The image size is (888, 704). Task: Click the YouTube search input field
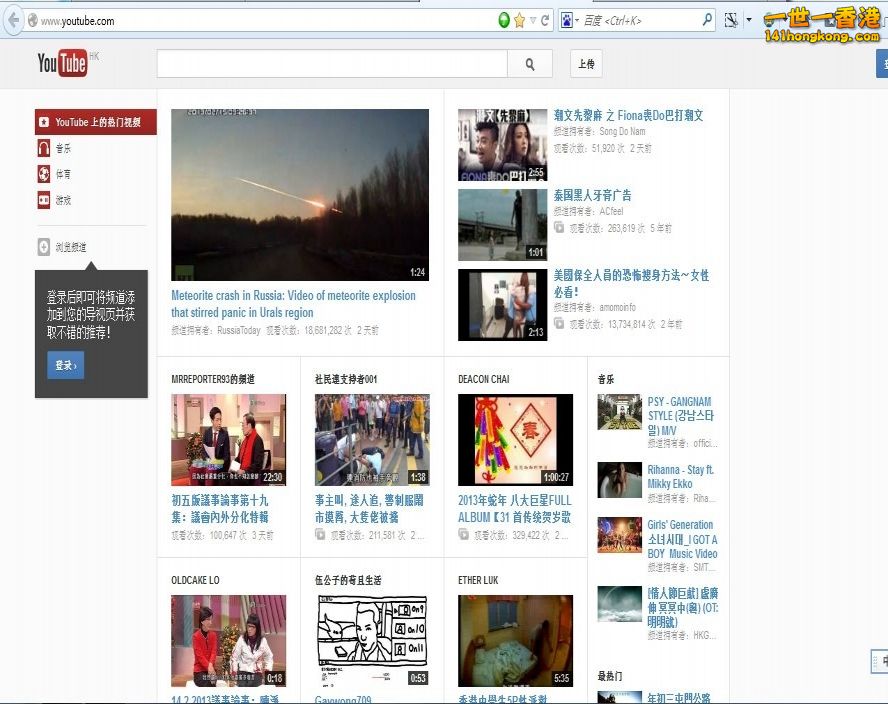pos(331,64)
